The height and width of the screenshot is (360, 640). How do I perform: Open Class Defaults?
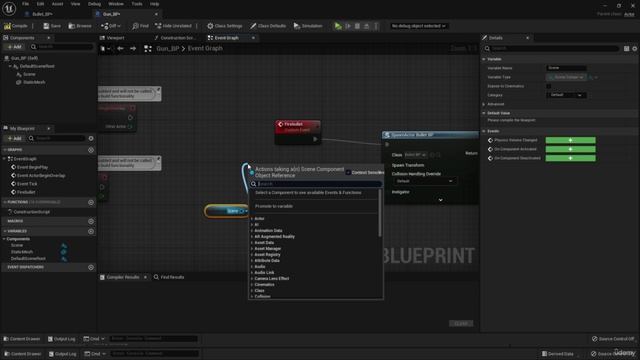coord(268,26)
